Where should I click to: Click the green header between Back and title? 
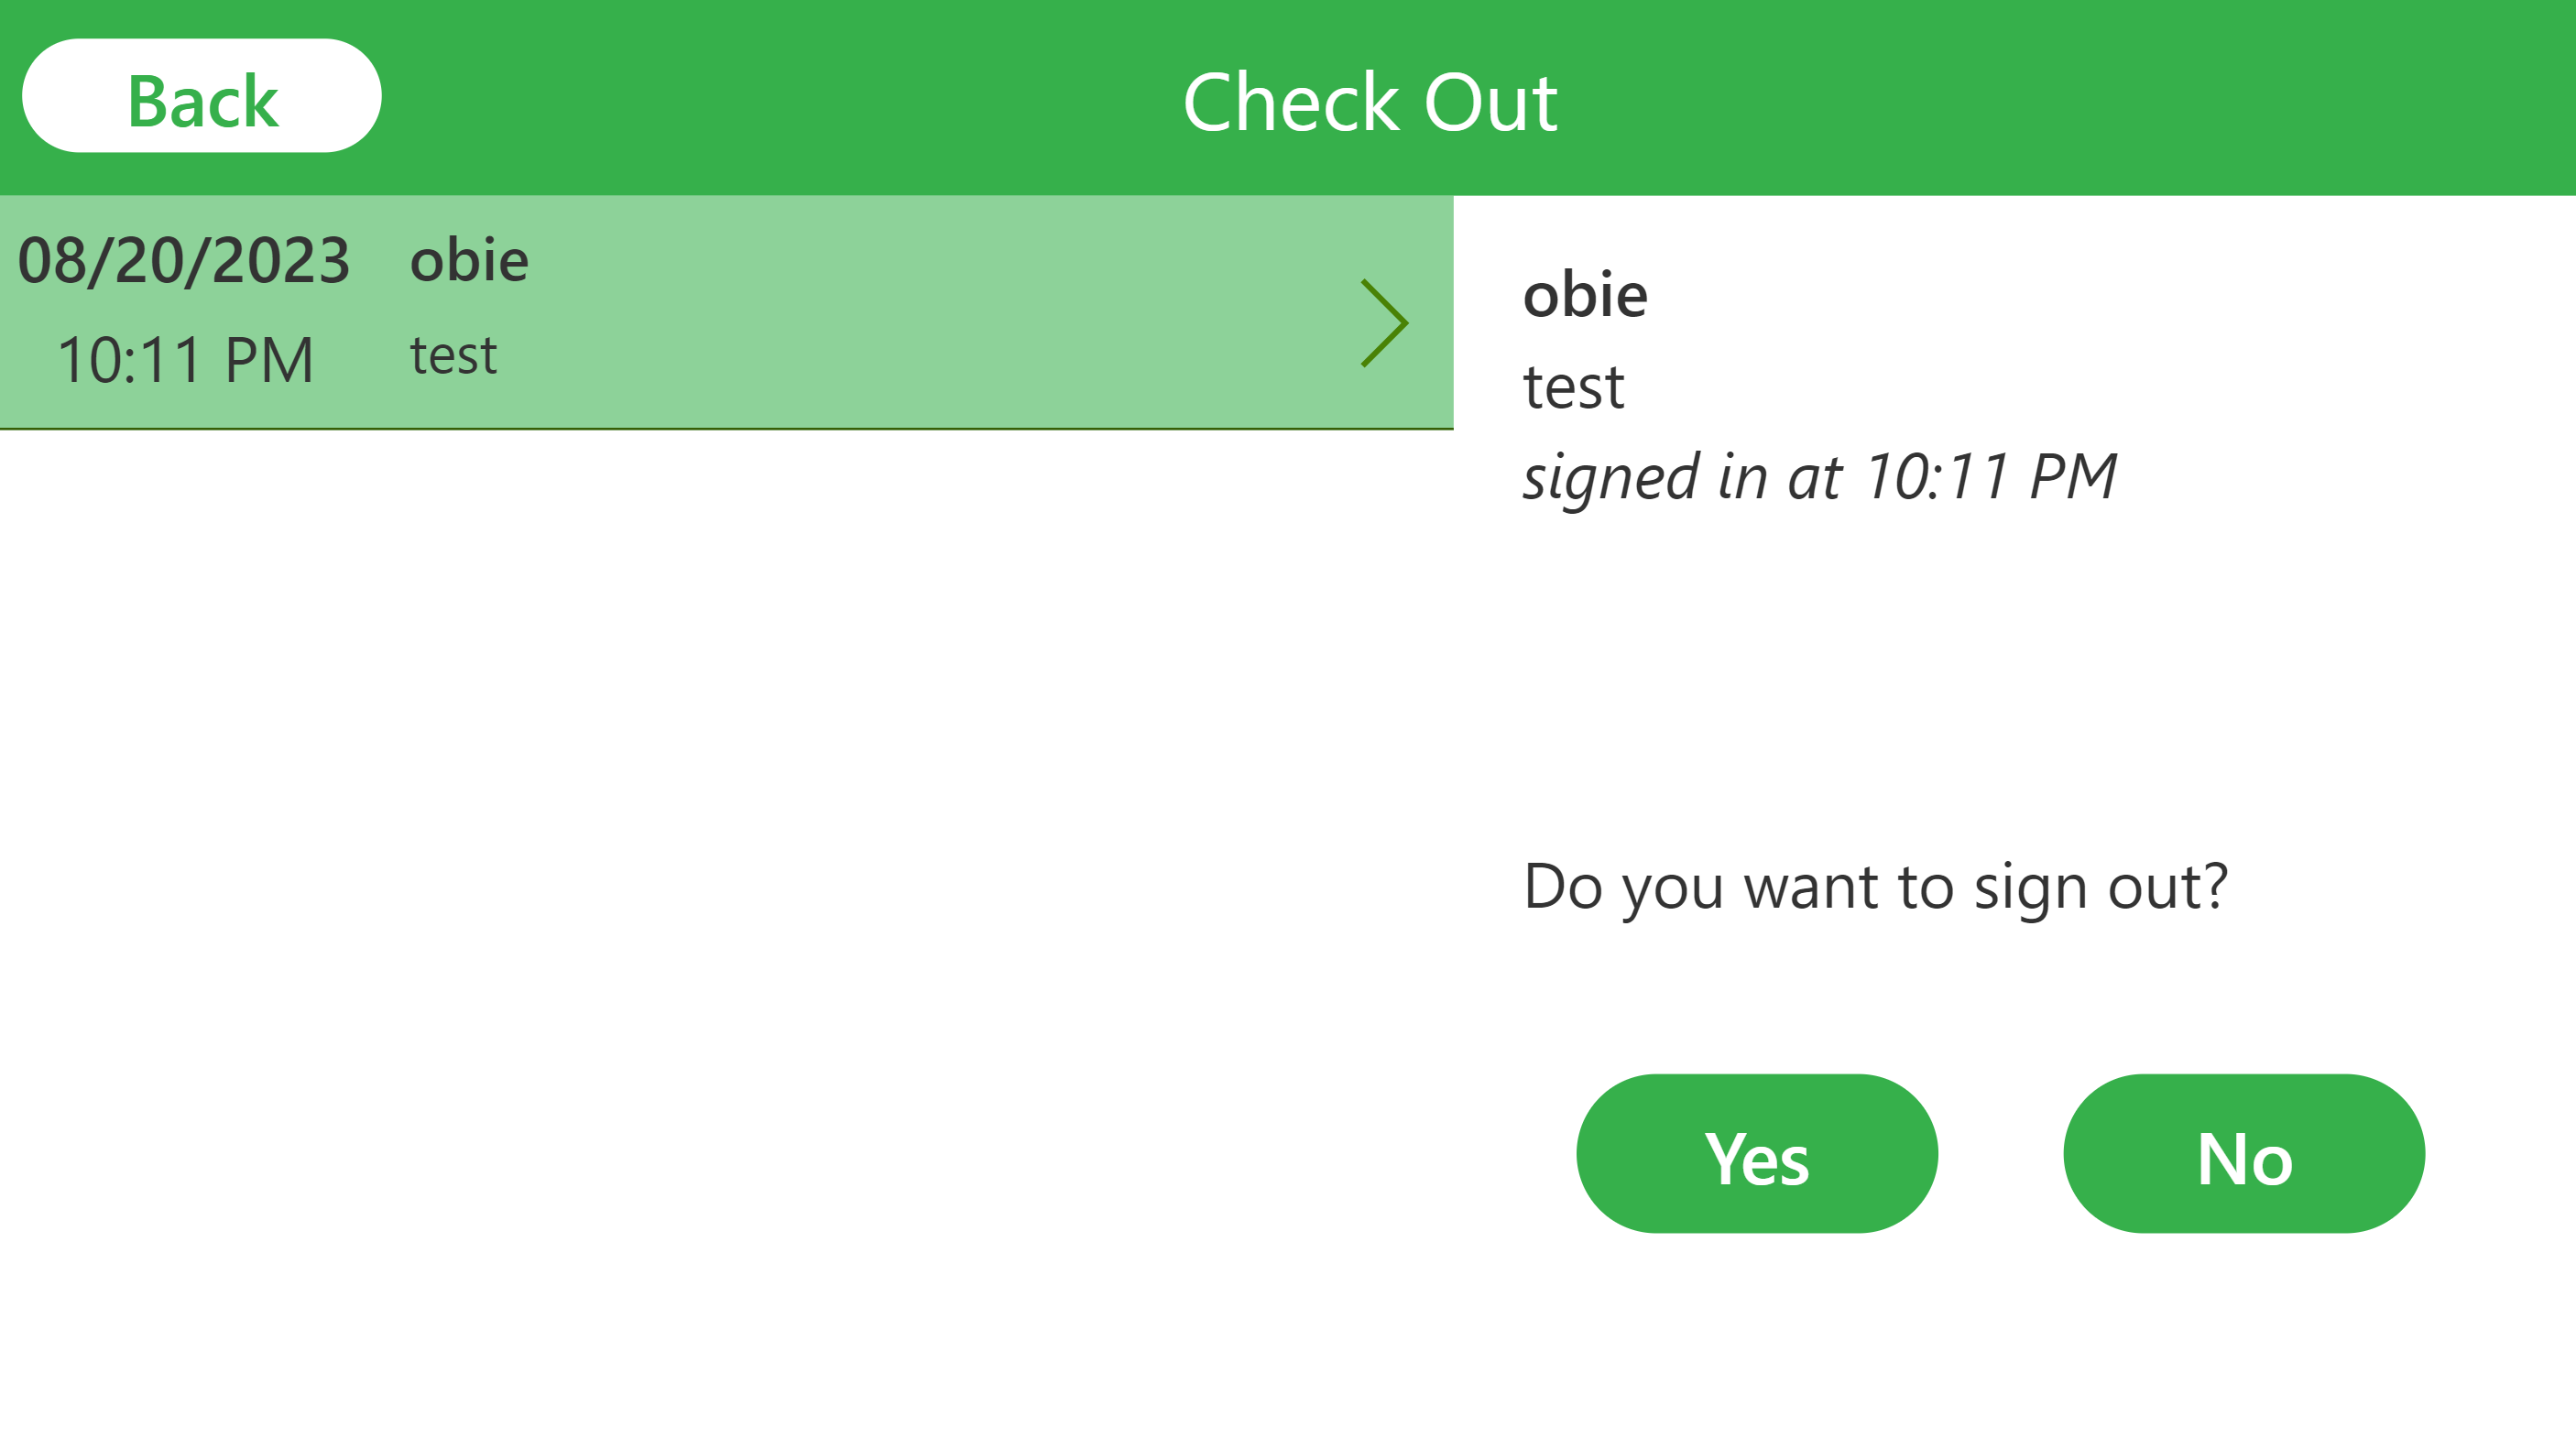tap(780, 98)
